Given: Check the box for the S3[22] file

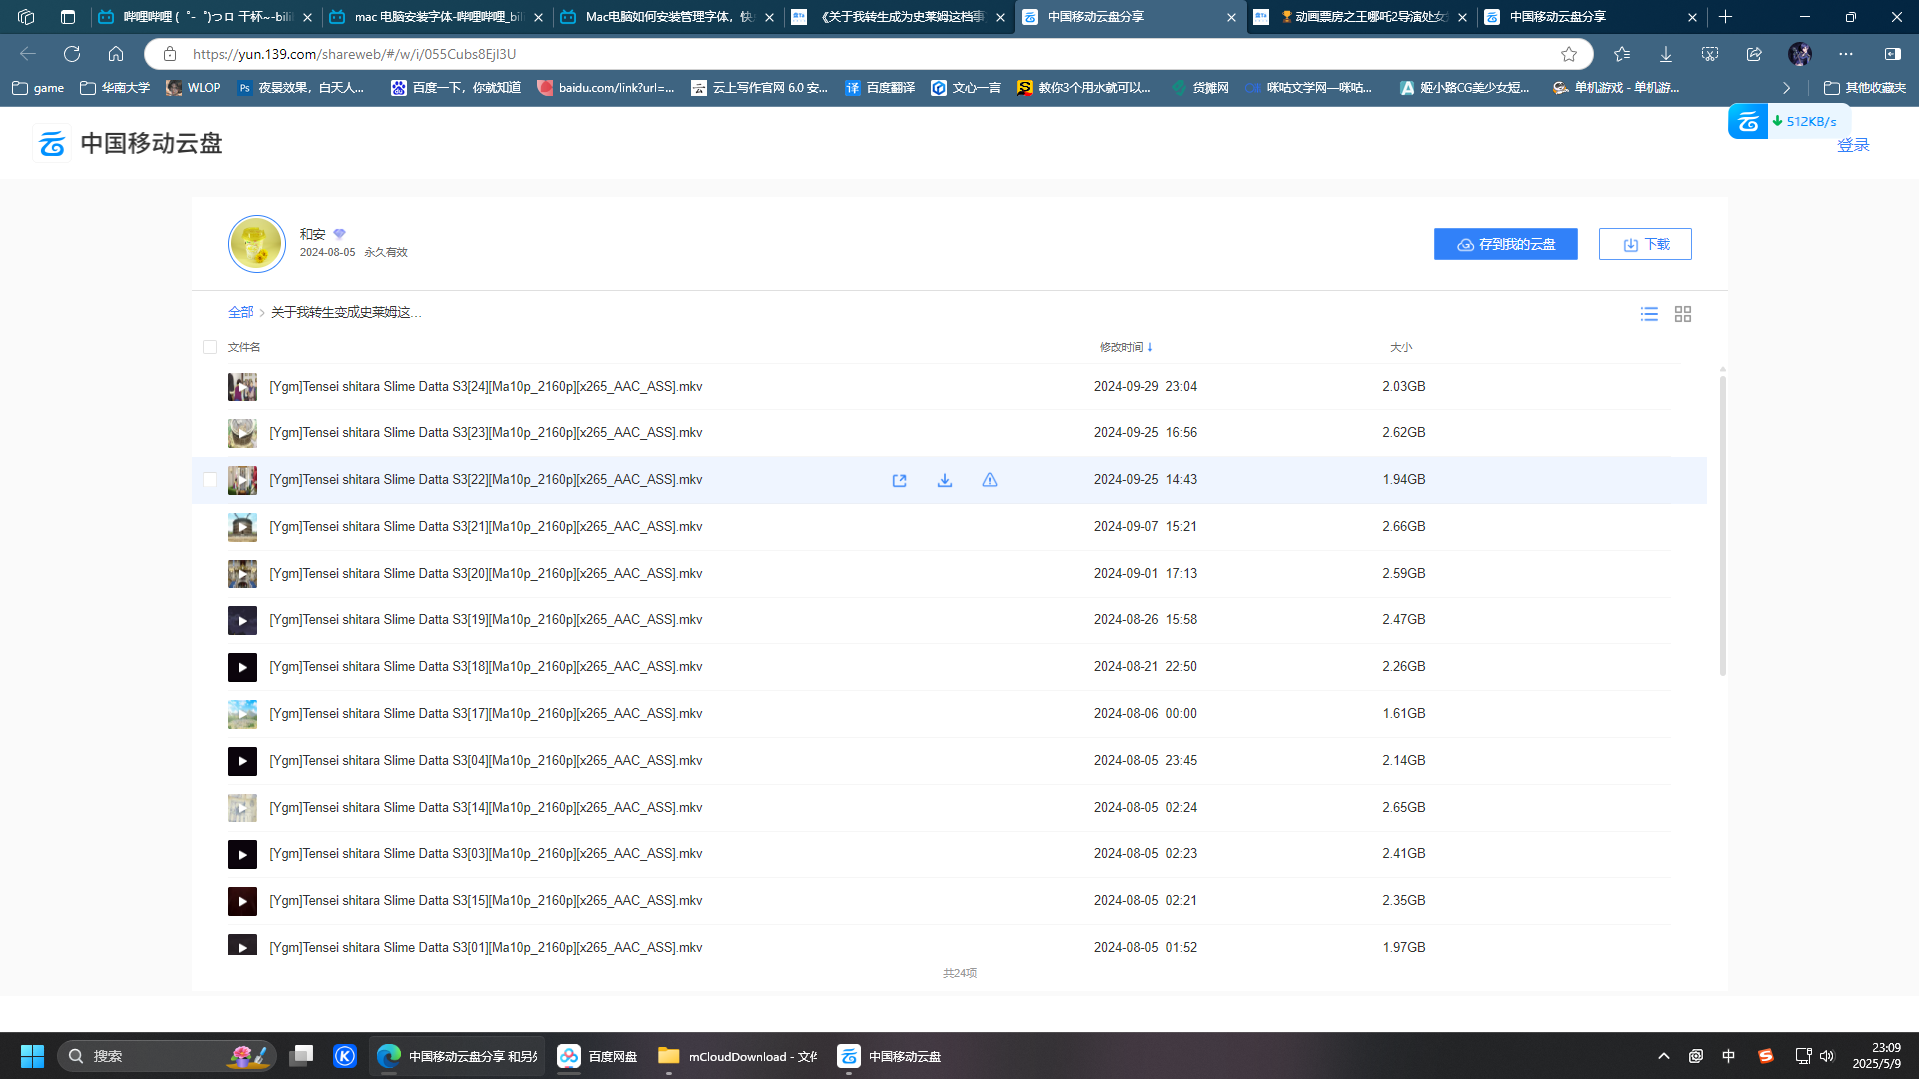Looking at the screenshot, I should tap(210, 480).
